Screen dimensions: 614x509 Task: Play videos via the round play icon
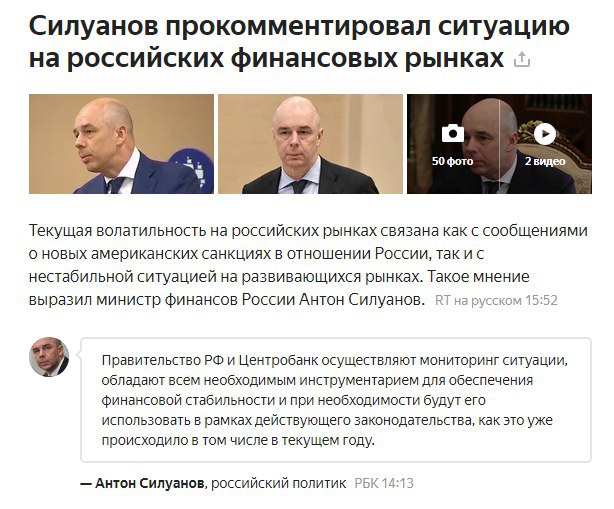point(545,134)
